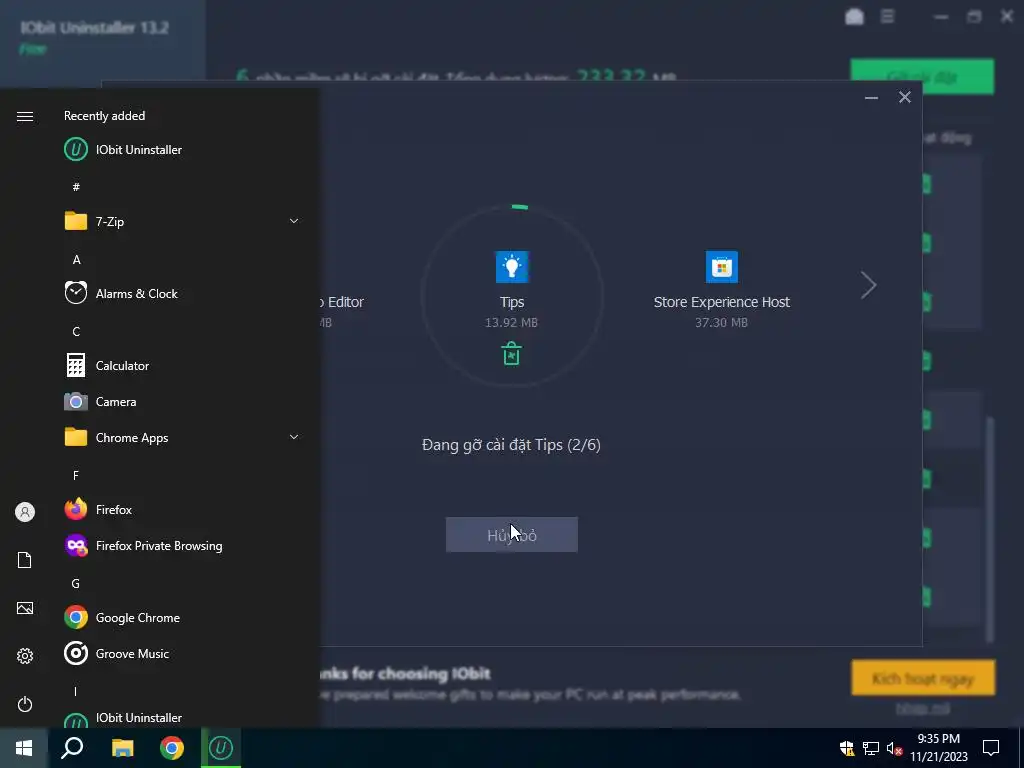
Task: Click the status text Đang gỡ cài đặt Tips
Action: click(x=511, y=445)
